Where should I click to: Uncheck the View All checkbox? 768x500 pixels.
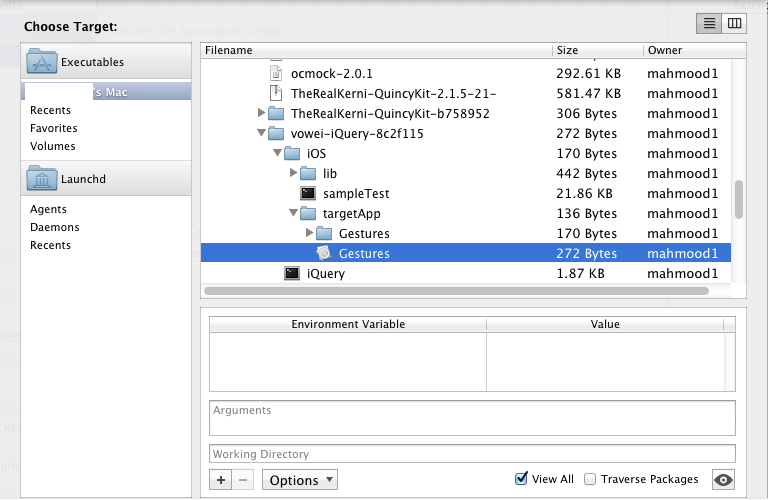click(x=522, y=478)
